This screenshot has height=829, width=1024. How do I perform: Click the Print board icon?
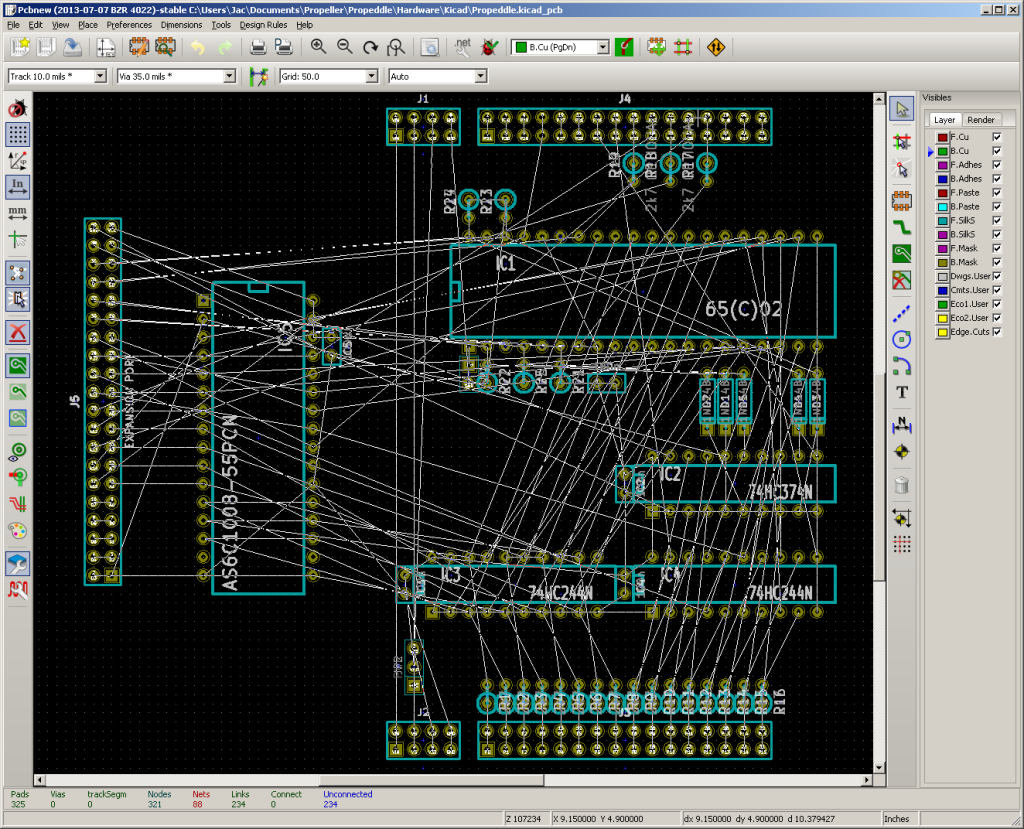pyautogui.click(x=258, y=47)
